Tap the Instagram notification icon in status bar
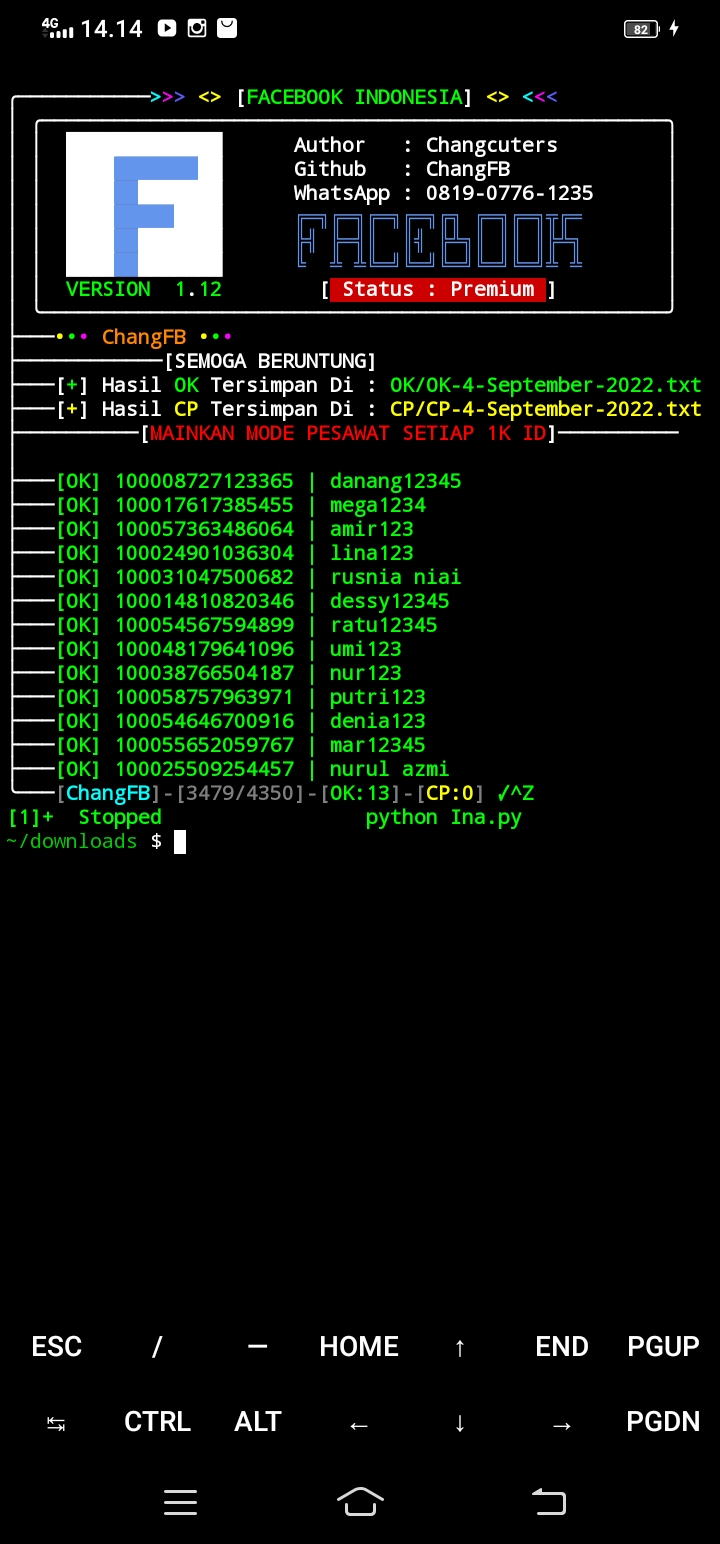Screen dimensions: 720x1544 pyautogui.click(x=197, y=29)
